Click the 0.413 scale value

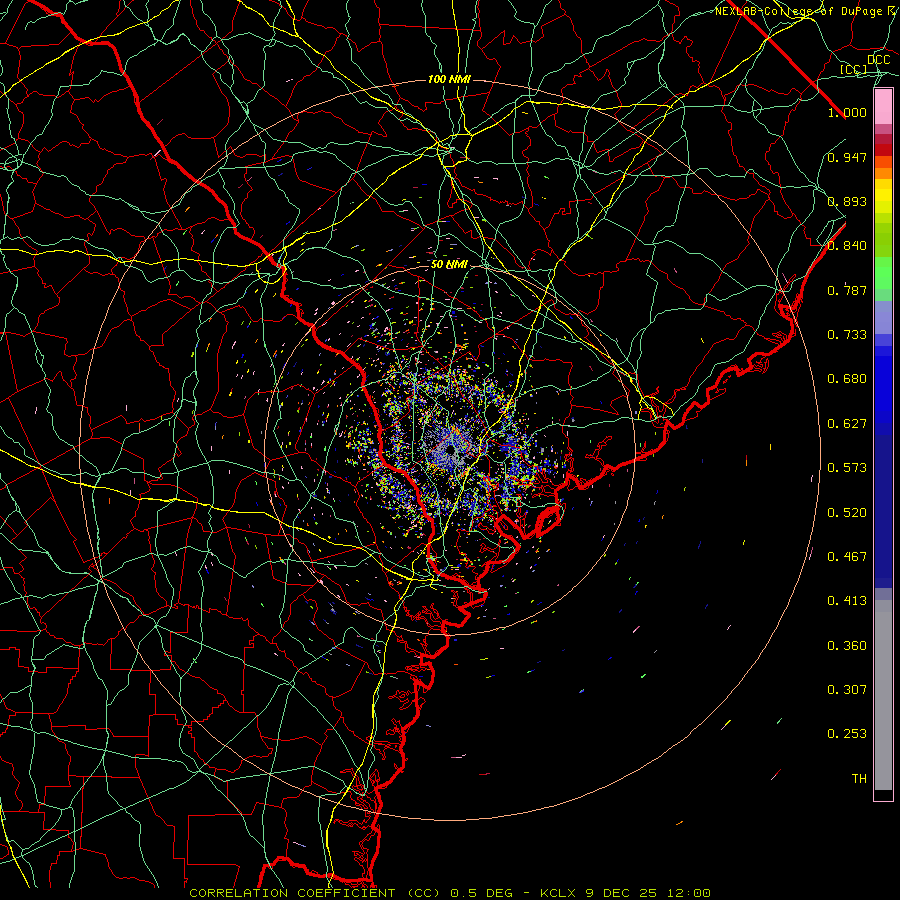(x=847, y=601)
